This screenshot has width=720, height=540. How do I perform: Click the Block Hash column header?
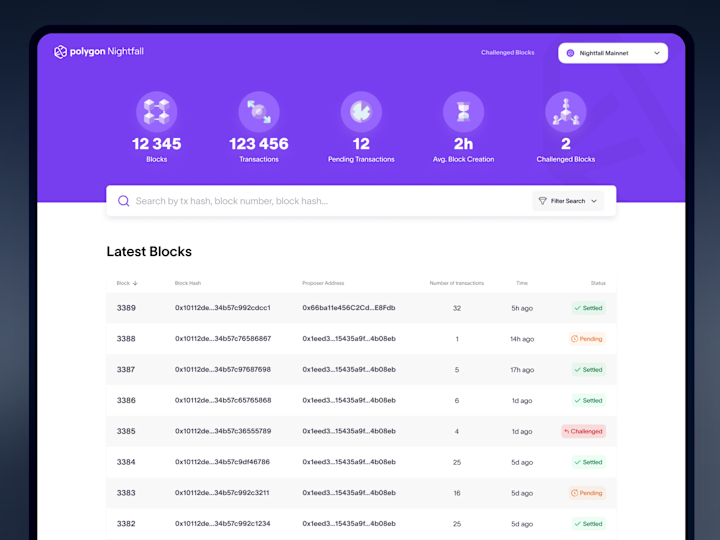[x=188, y=283]
